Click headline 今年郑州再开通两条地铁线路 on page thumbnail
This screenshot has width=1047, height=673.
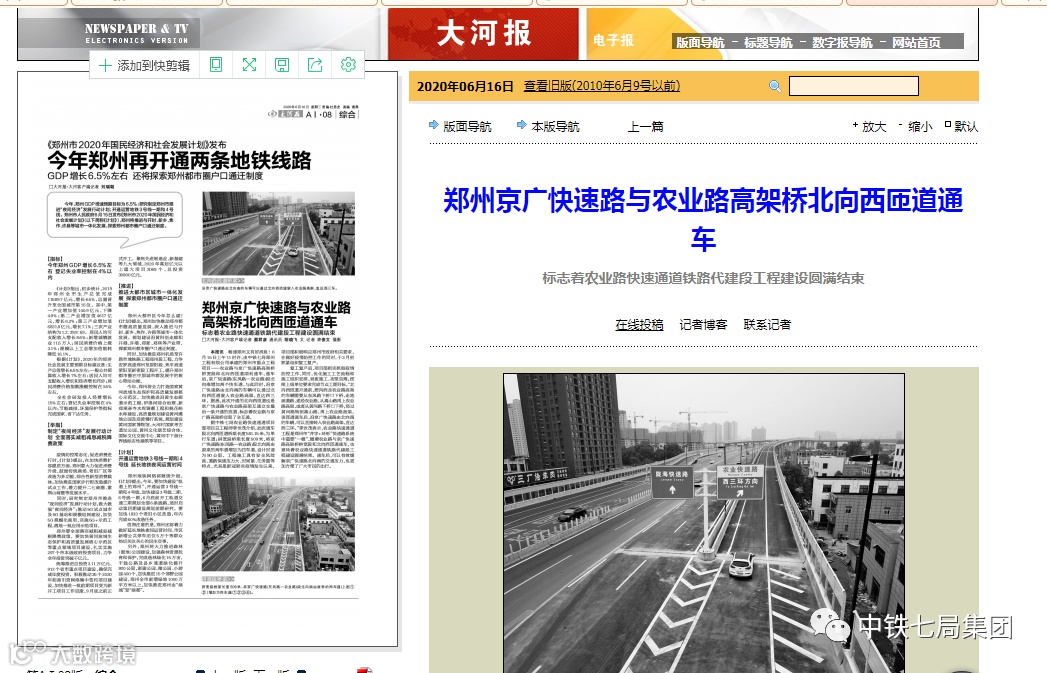click(179, 160)
